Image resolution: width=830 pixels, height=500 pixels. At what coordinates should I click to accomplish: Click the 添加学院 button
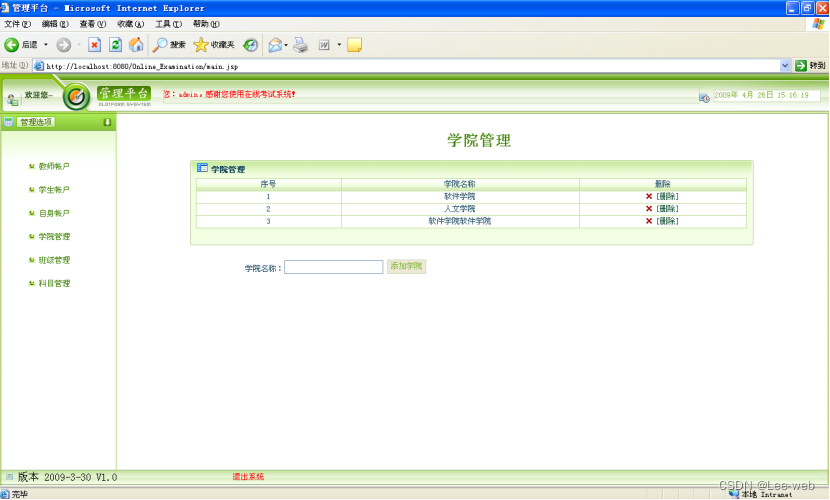pyautogui.click(x=407, y=266)
